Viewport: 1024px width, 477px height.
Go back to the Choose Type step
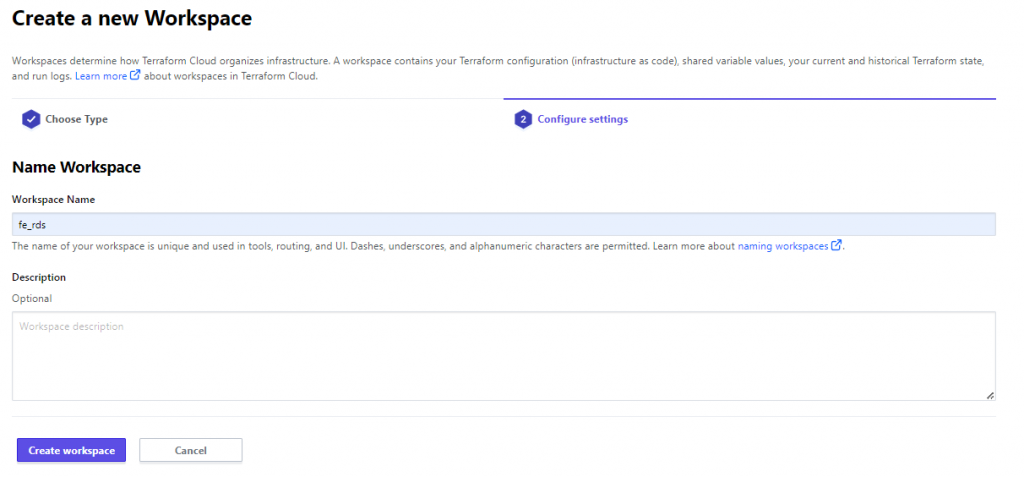coord(76,120)
